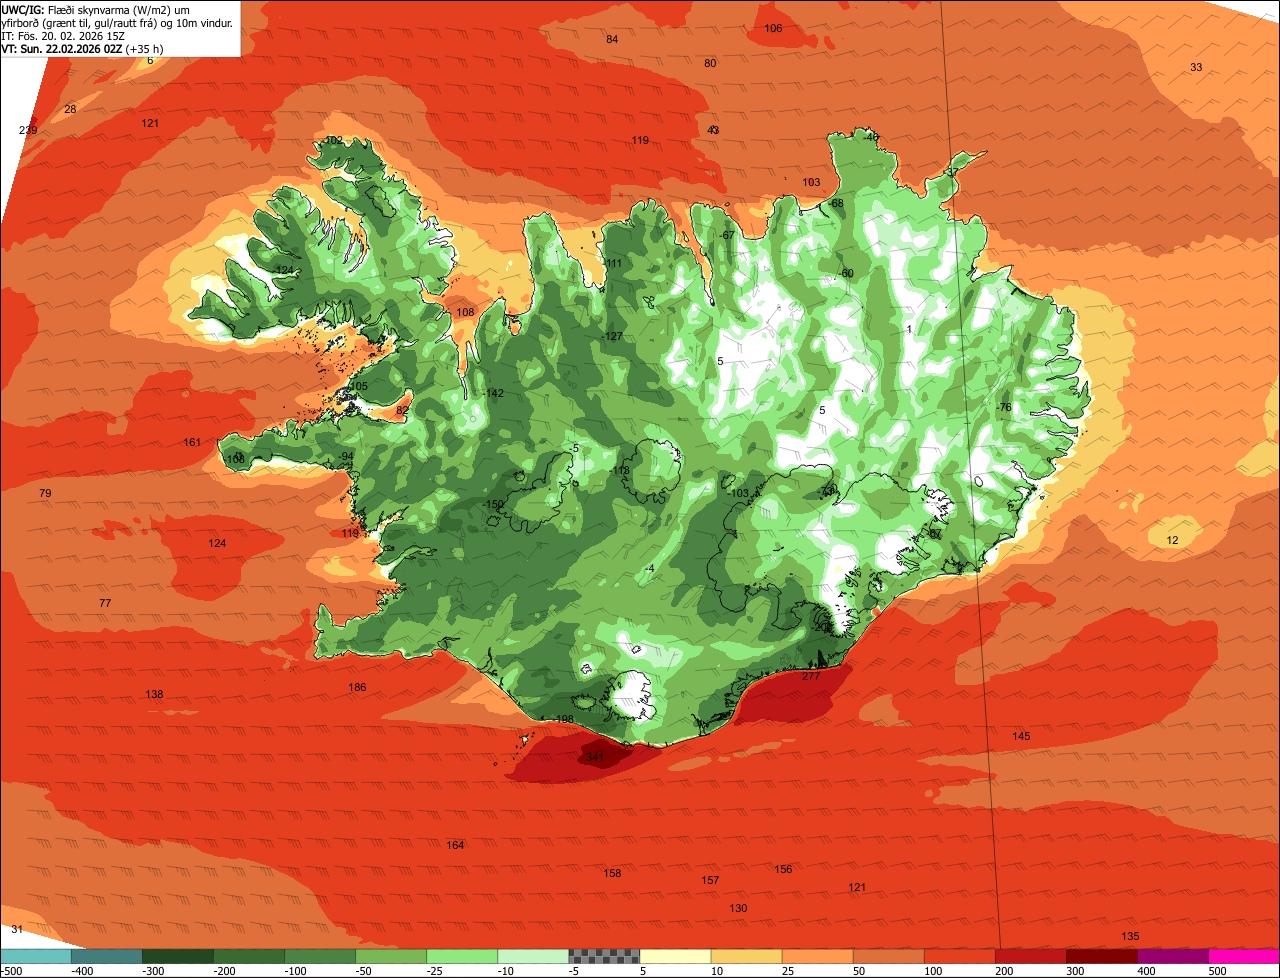Image resolution: width=1280 pixels, height=978 pixels.
Task: Click the purple swatch between 400 and 500
Action: tap(1173, 956)
